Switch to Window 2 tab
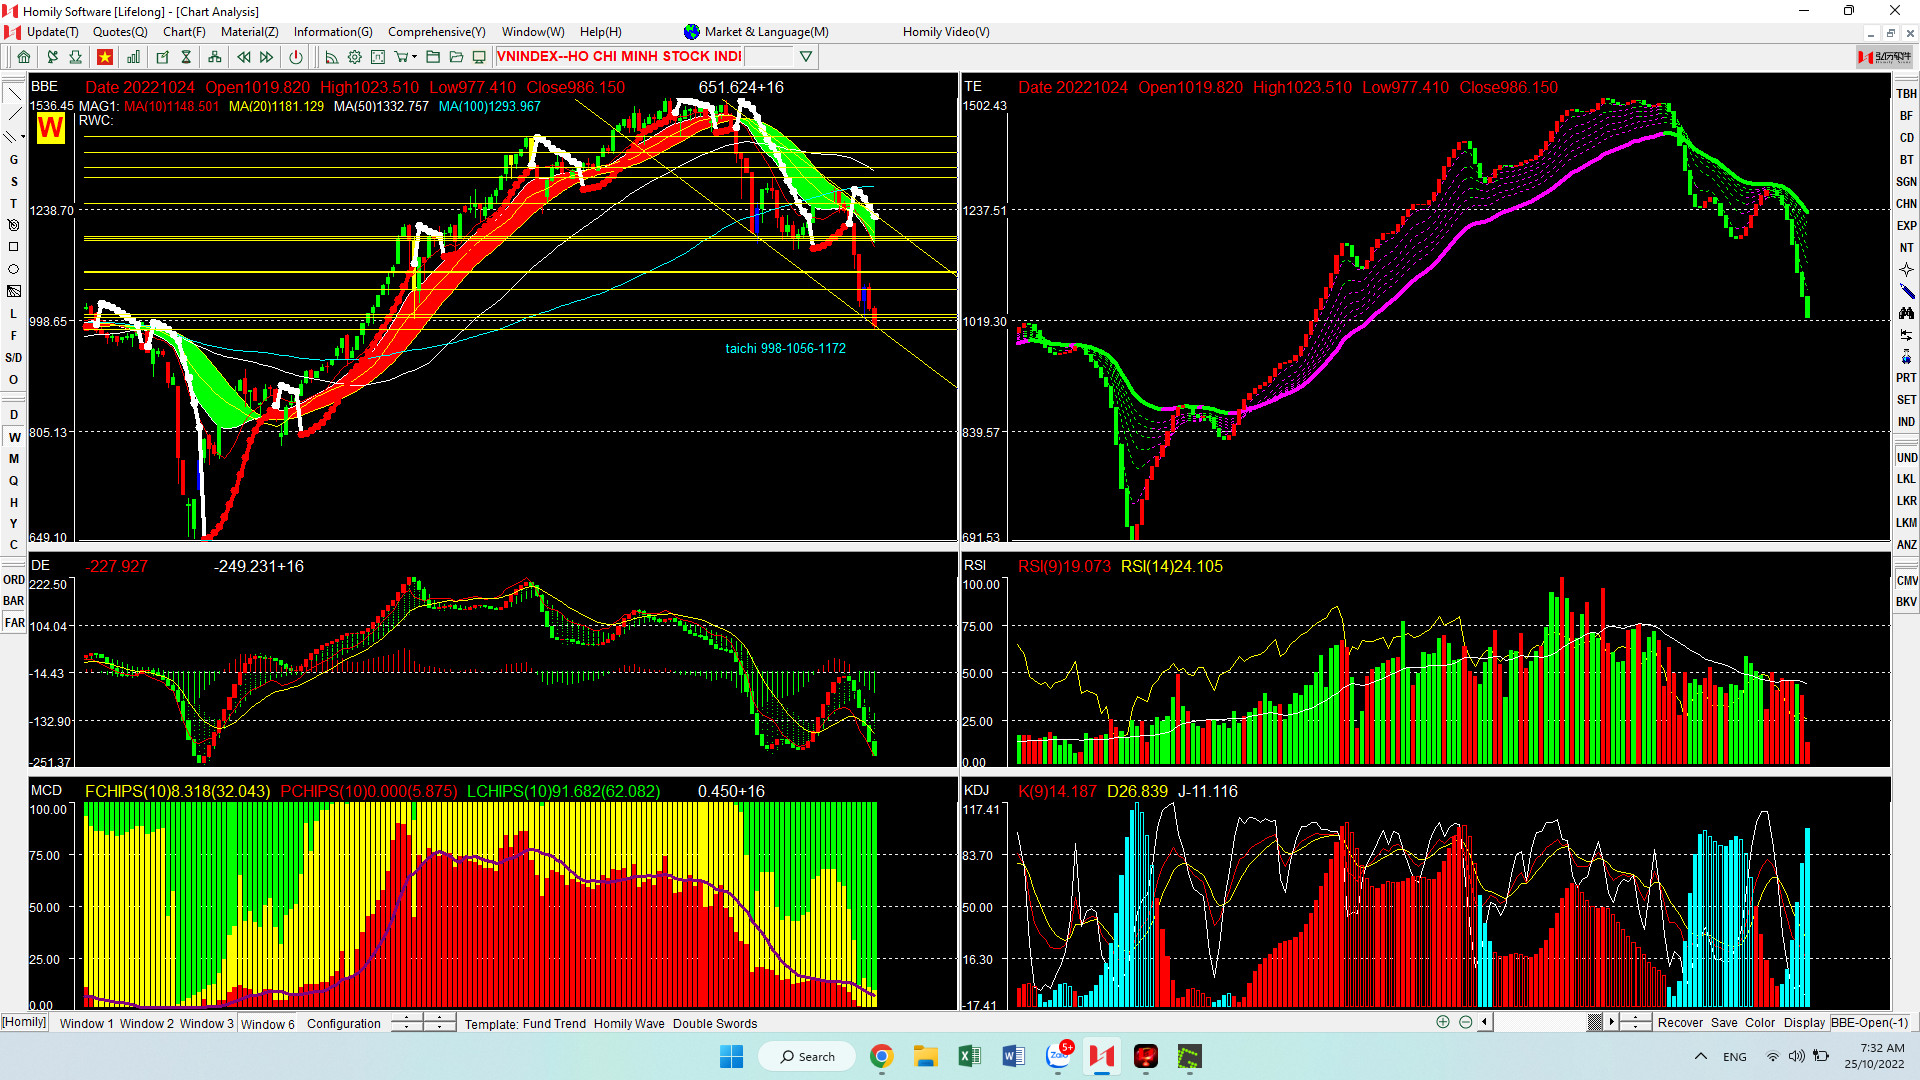Viewport: 1920px width, 1080px height. 146,1023
